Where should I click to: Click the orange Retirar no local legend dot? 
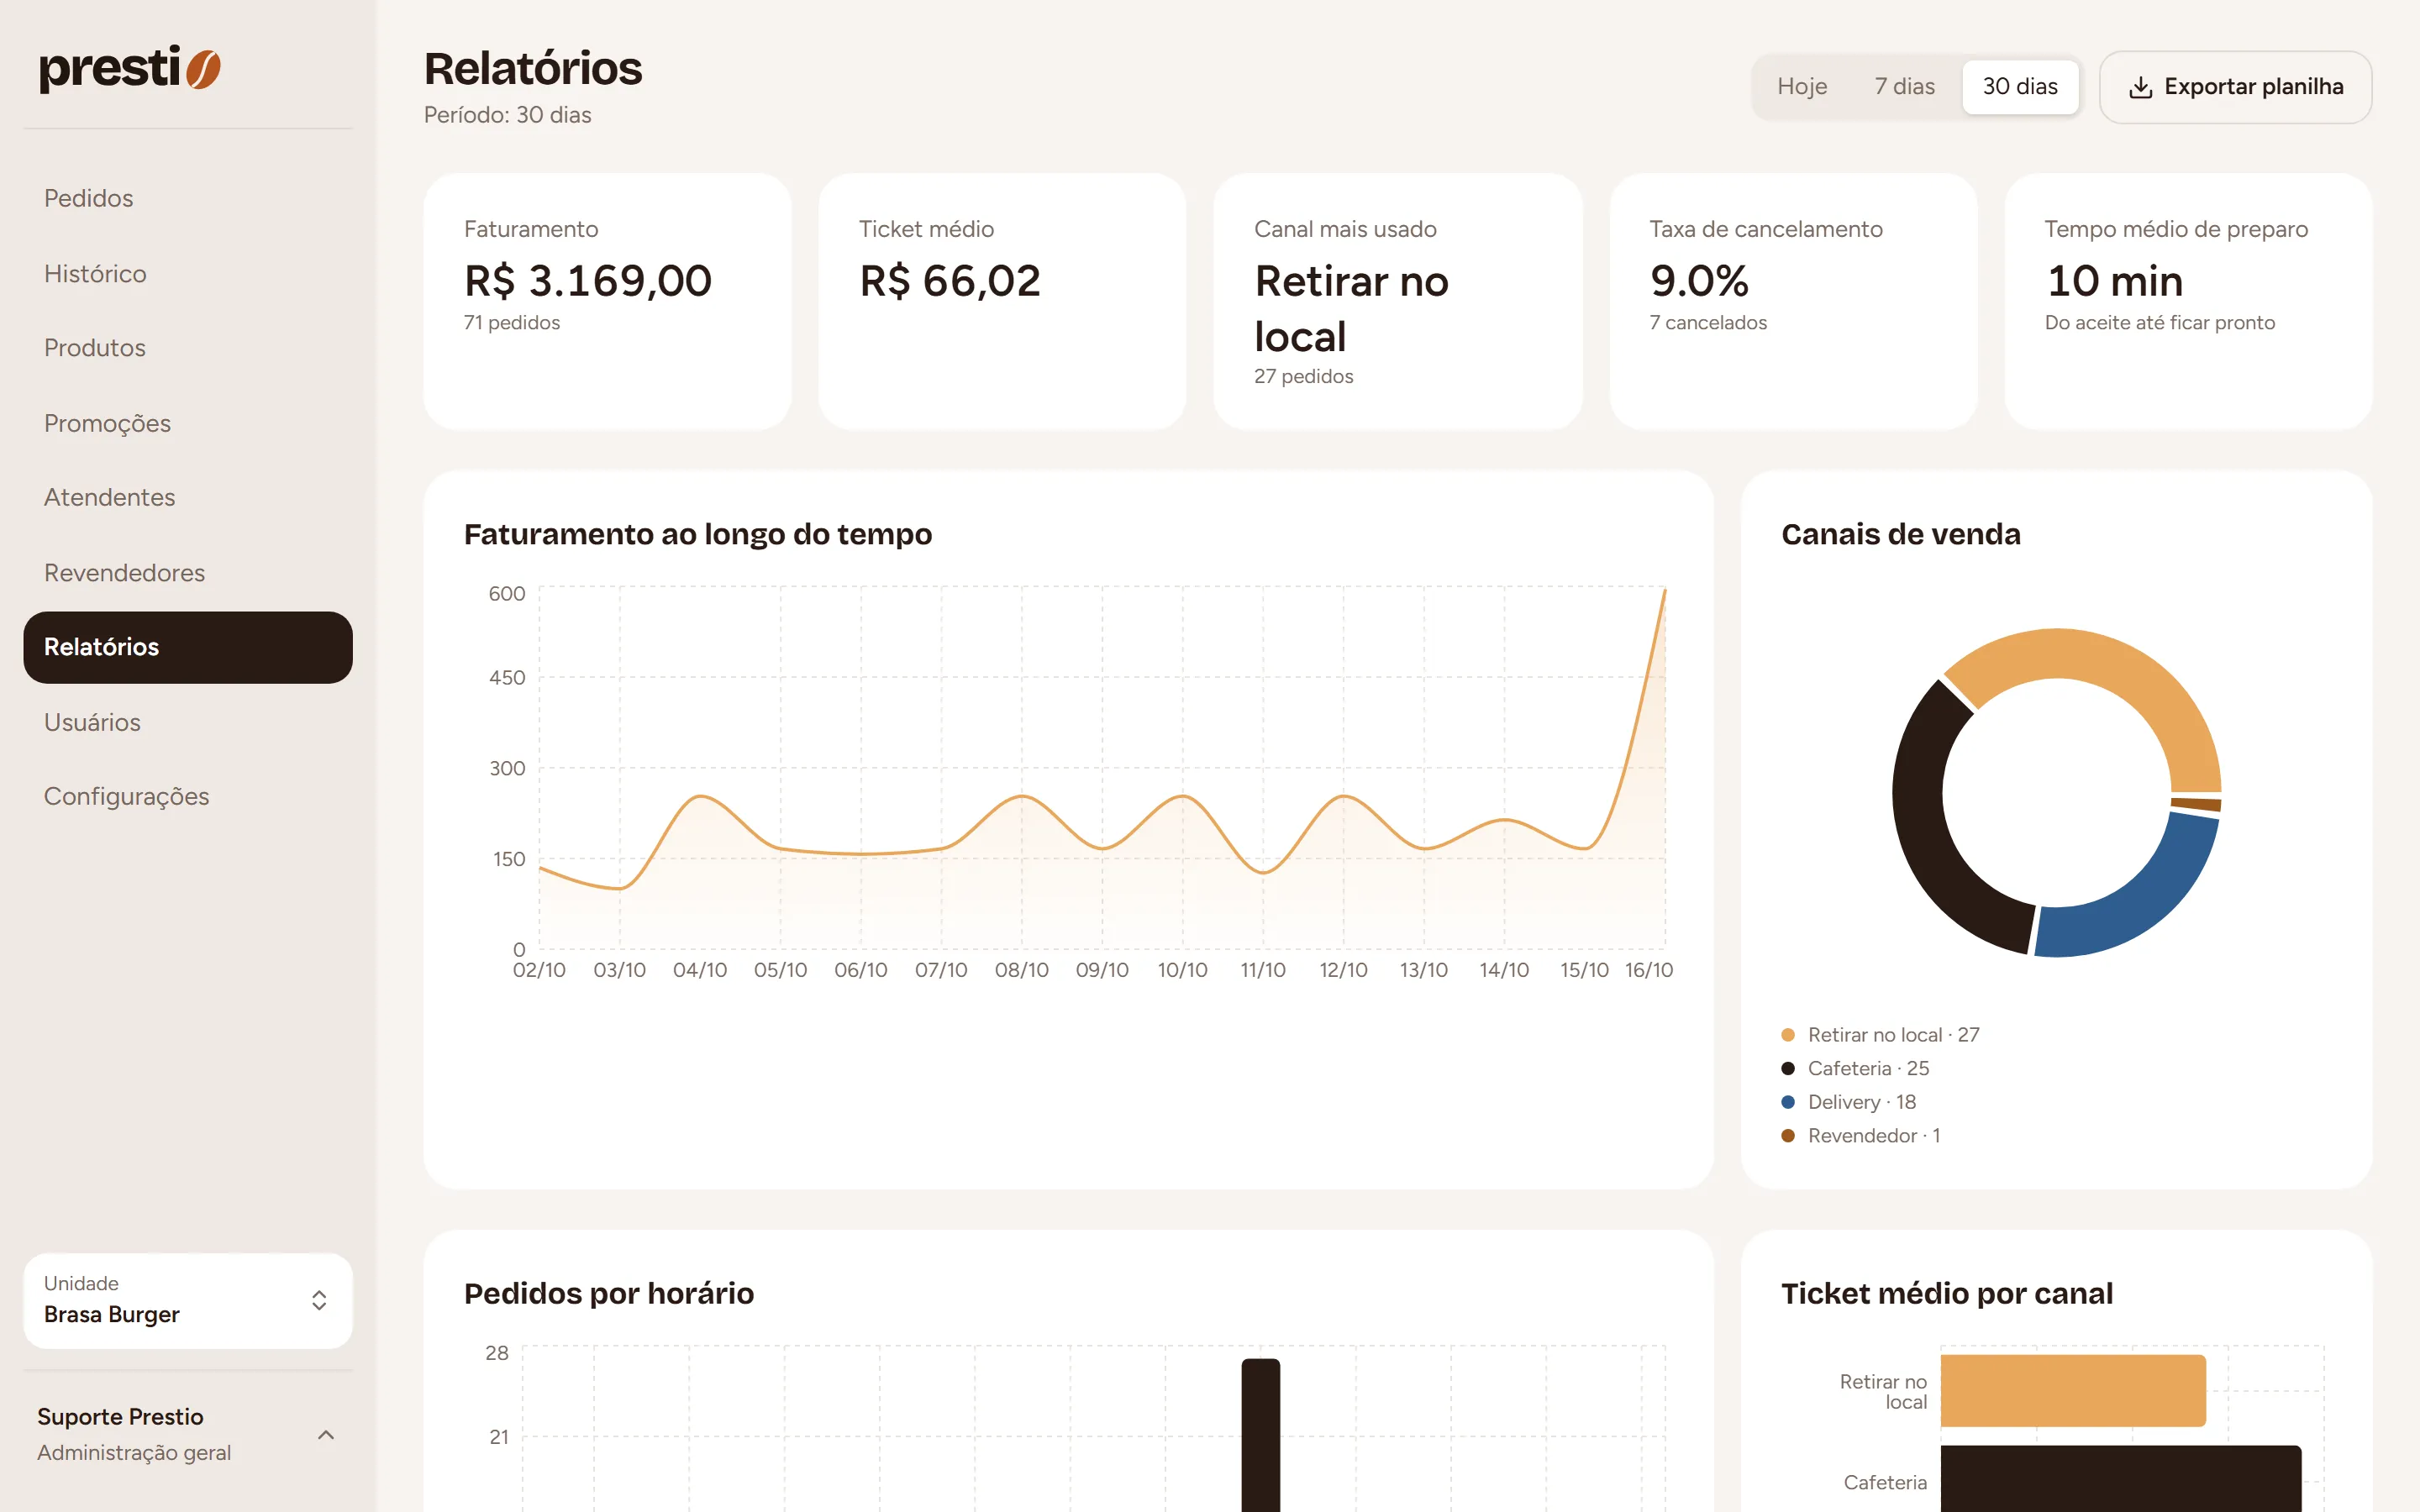1788,1035
